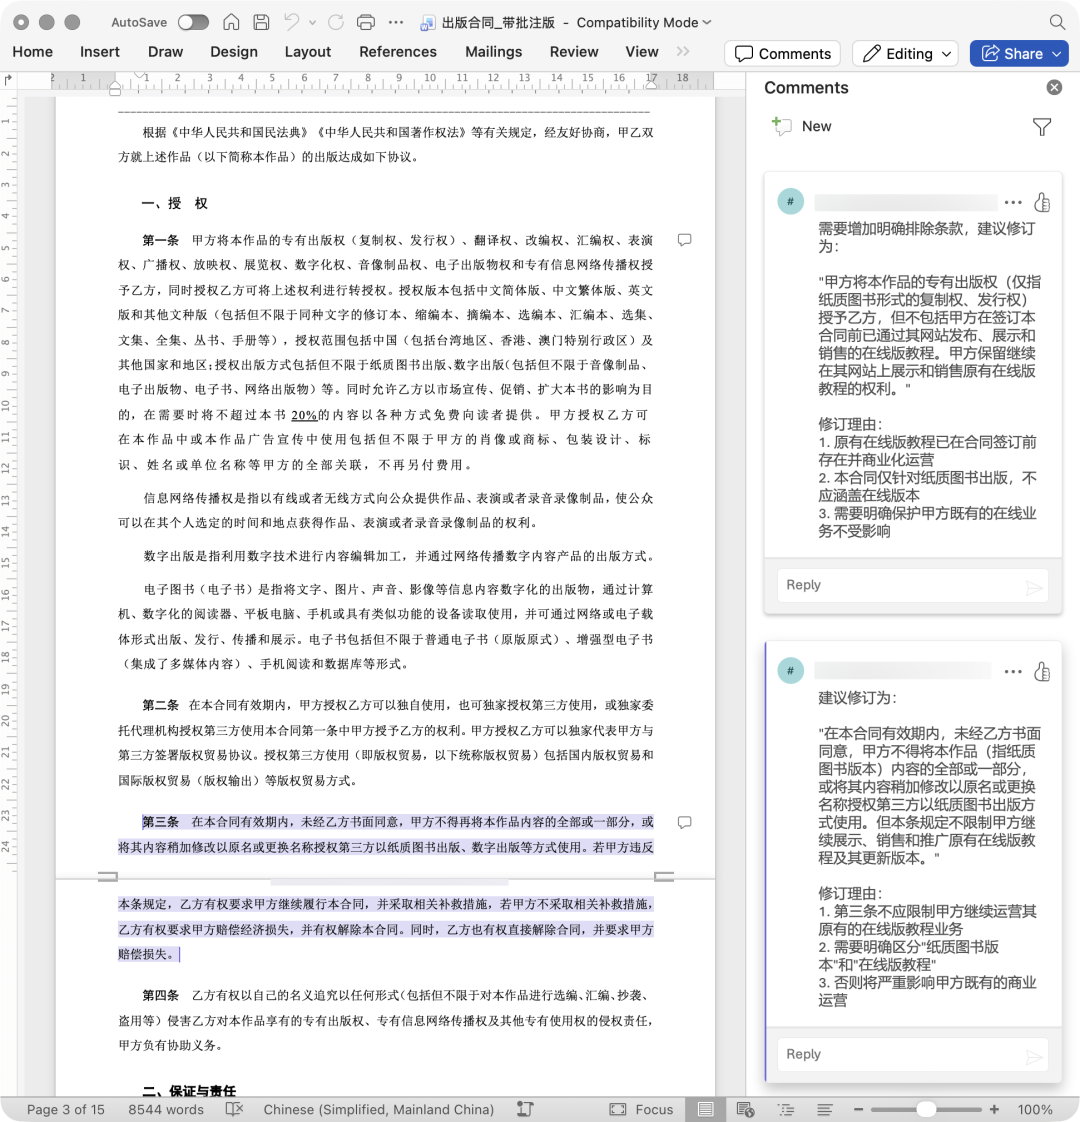Click the Comments button in the ribbon

783,54
